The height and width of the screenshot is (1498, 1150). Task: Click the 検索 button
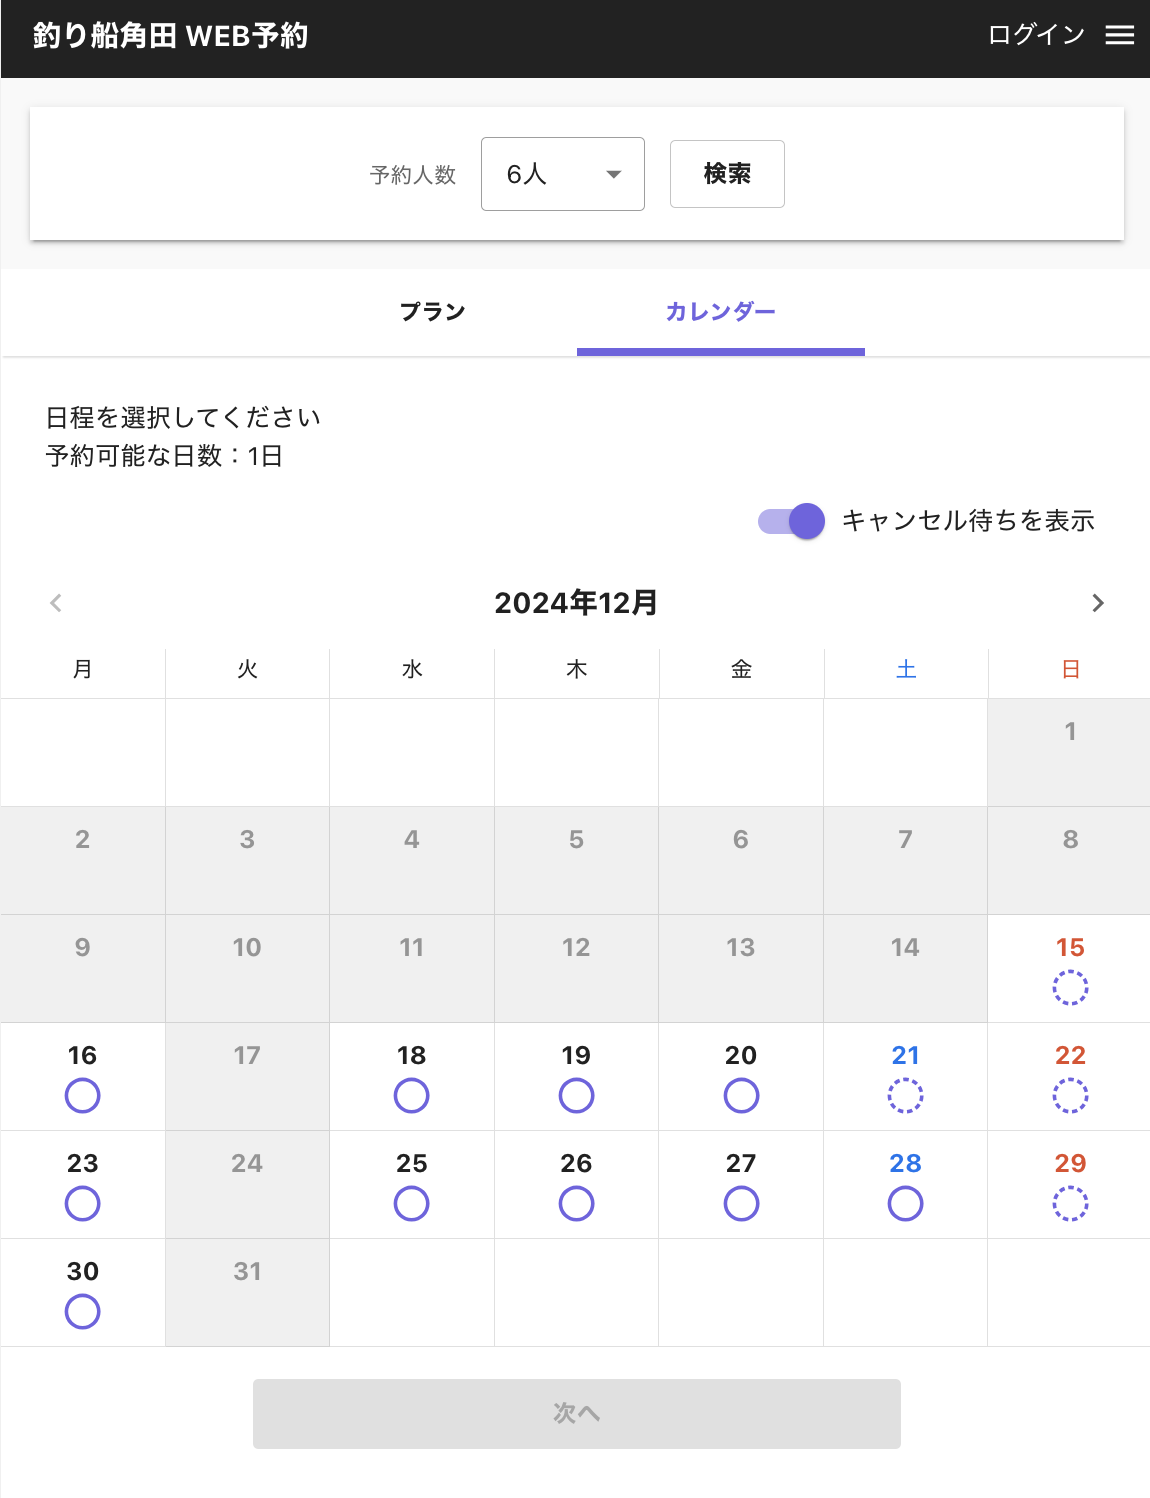pos(727,174)
